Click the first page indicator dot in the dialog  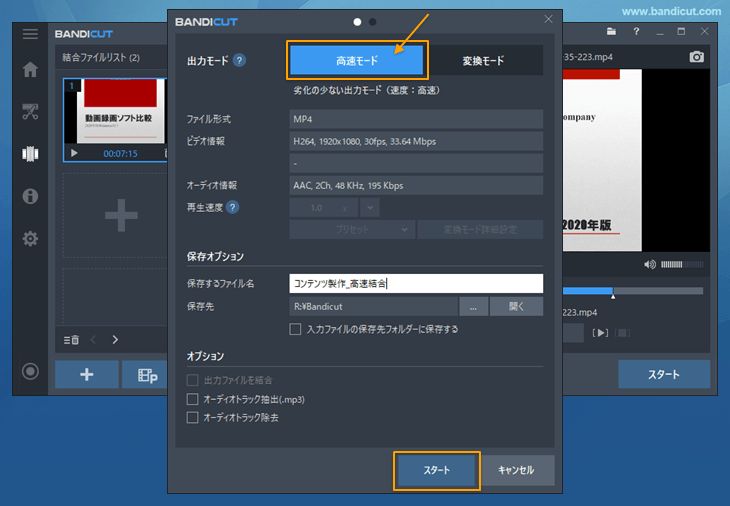(x=357, y=22)
